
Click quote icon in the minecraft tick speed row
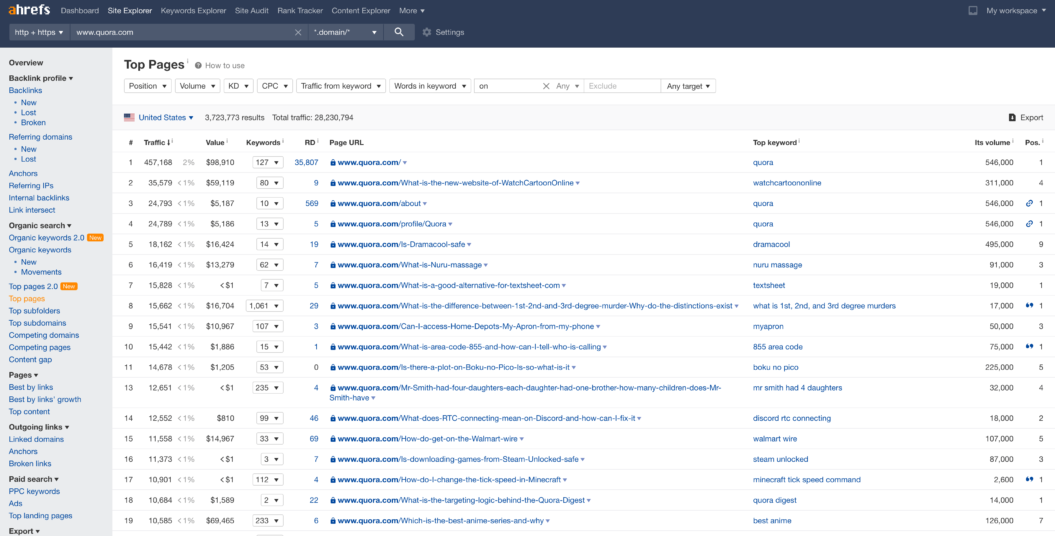(1029, 480)
